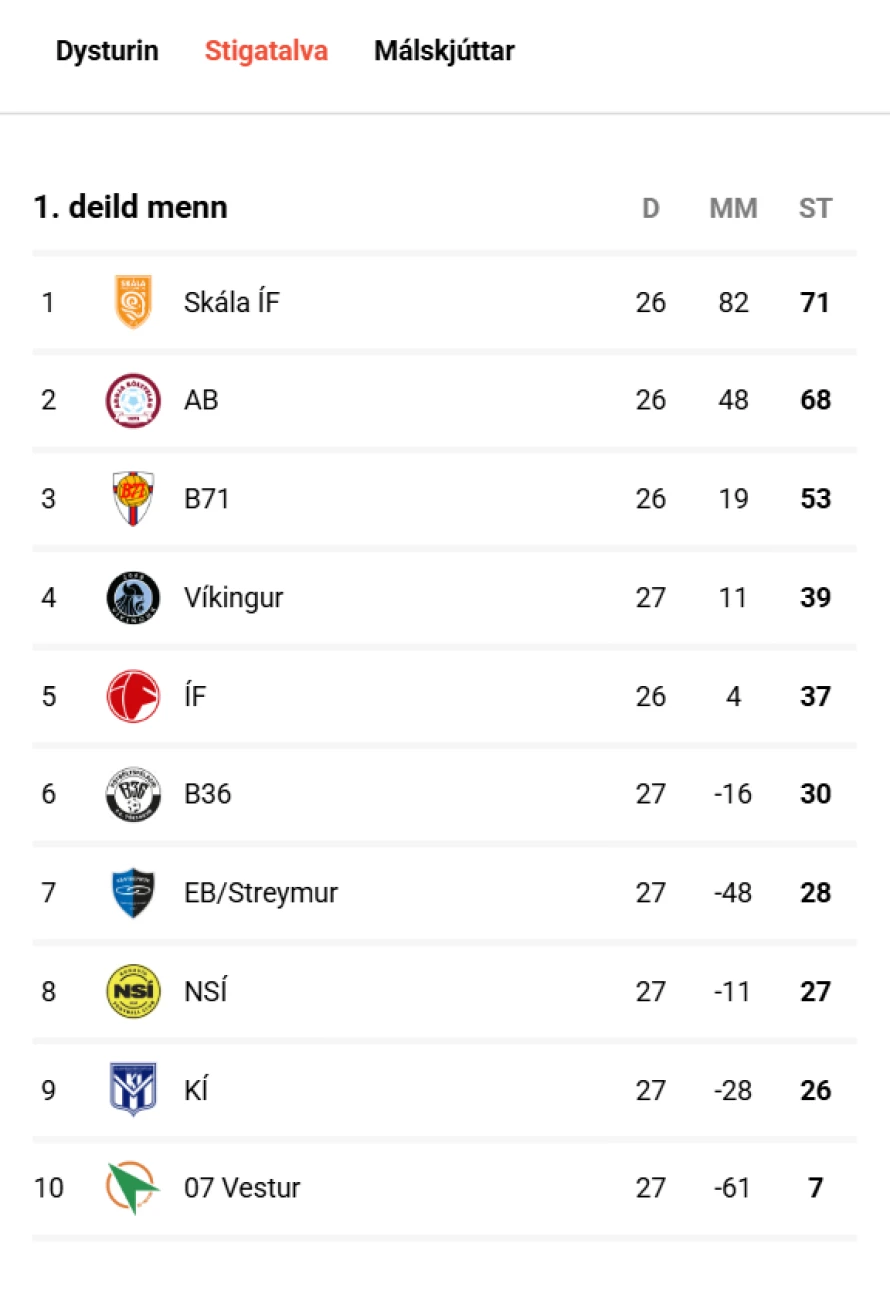Open the Skála ÍF team name link

pyautogui.click(x=232, y=302)
